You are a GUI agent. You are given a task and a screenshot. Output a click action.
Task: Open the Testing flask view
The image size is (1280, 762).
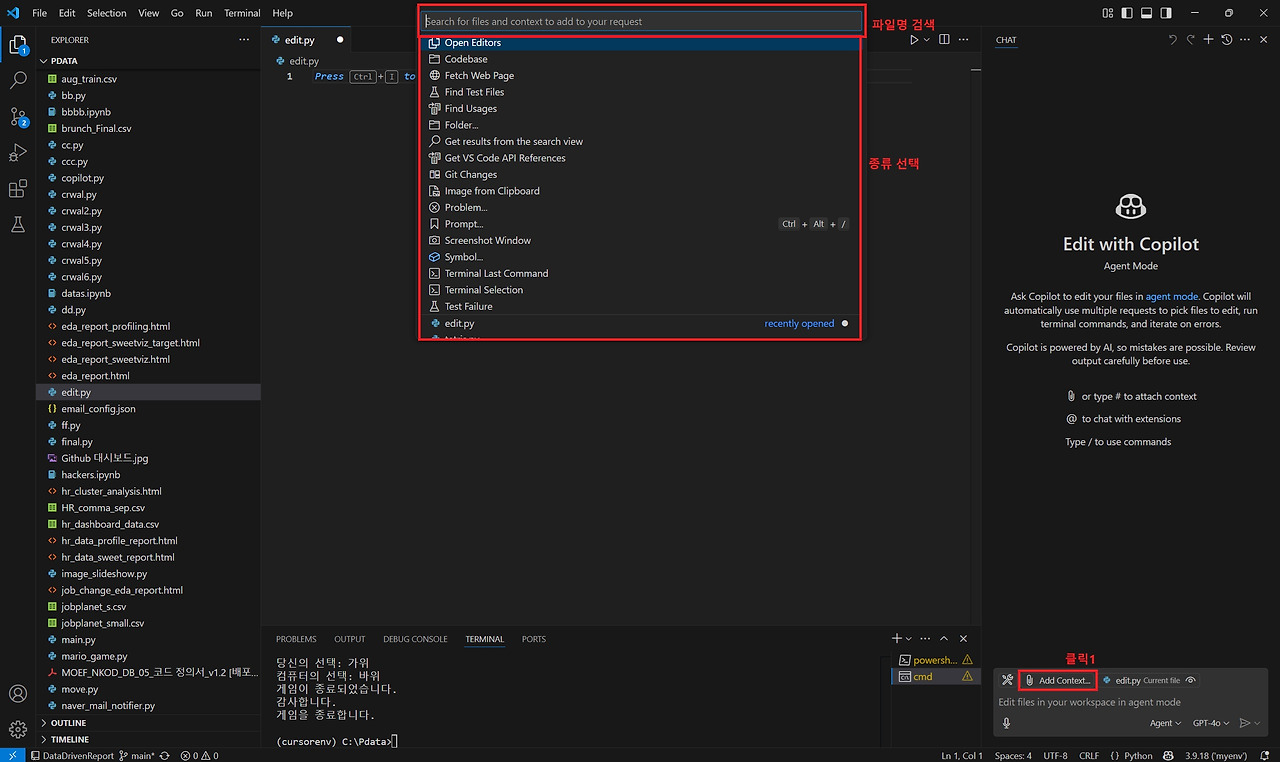18,225
